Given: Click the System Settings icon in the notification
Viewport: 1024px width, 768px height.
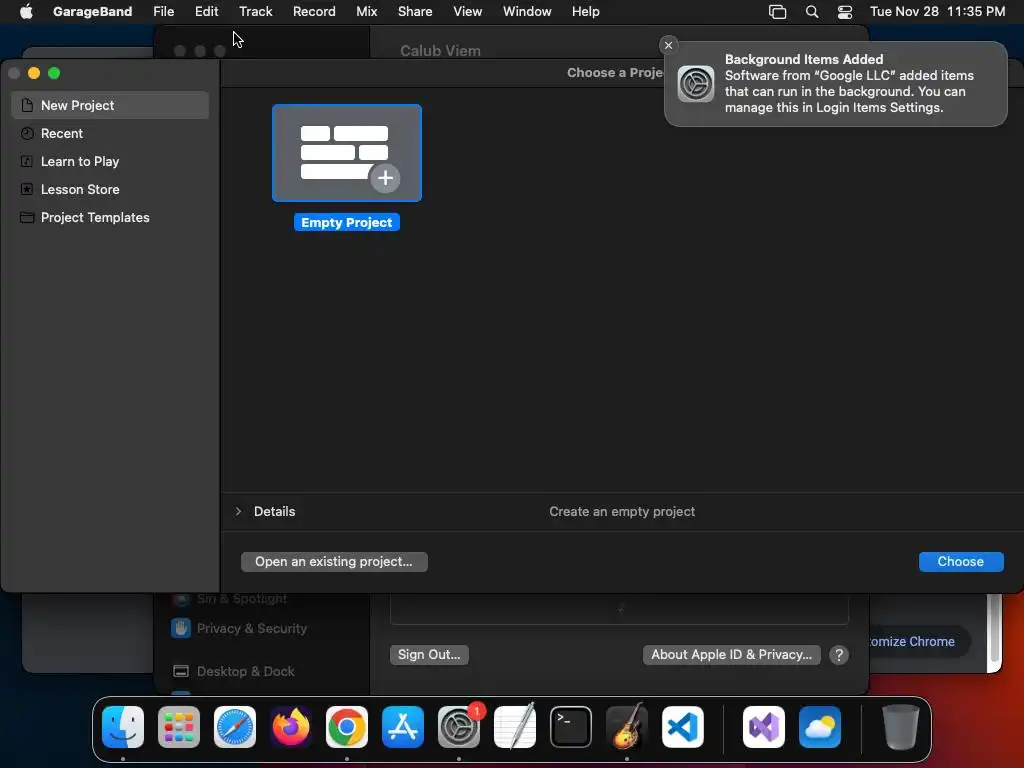Looking at the screenshot, I should pyautogui.click(x=696, y=84).
